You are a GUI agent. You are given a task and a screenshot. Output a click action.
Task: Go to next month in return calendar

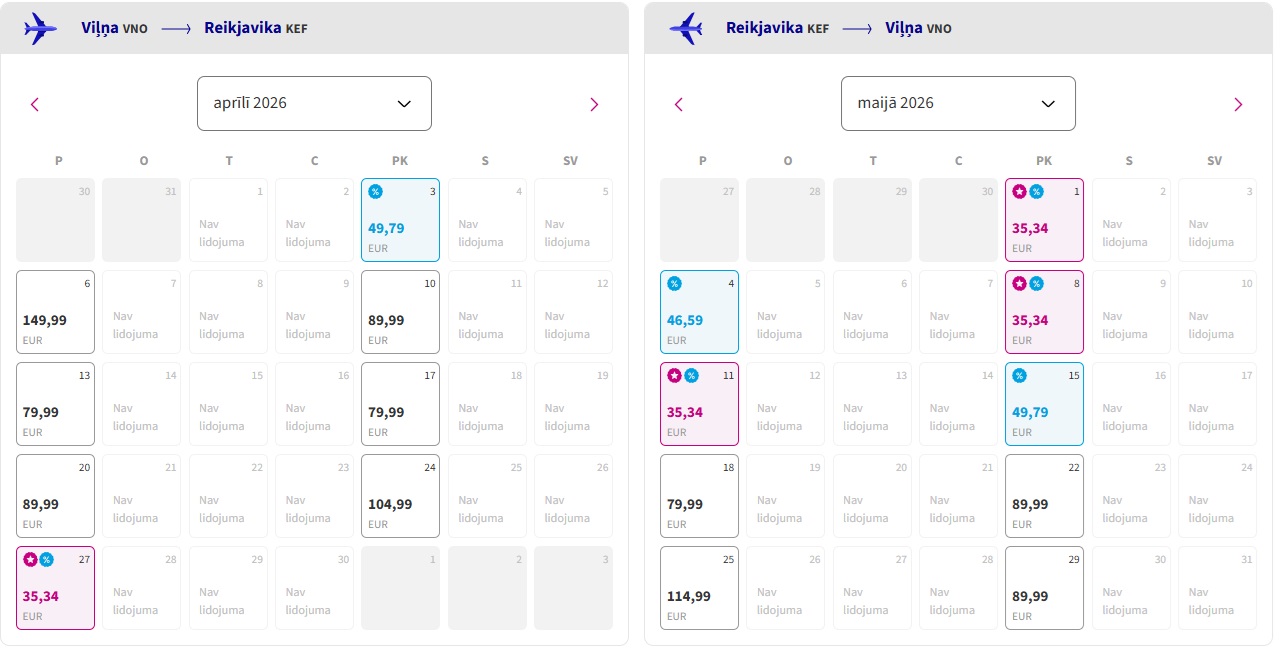point(1238,104)
